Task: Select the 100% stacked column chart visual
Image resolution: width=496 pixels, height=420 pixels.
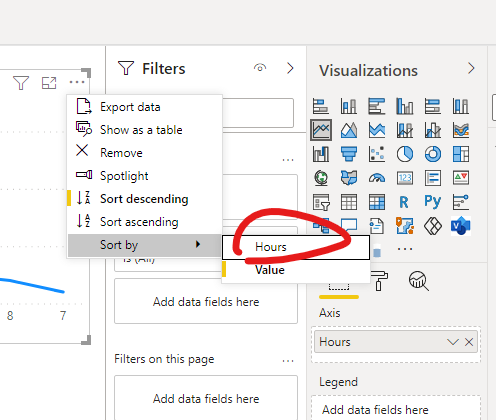Action: click(x=461, y=106)
